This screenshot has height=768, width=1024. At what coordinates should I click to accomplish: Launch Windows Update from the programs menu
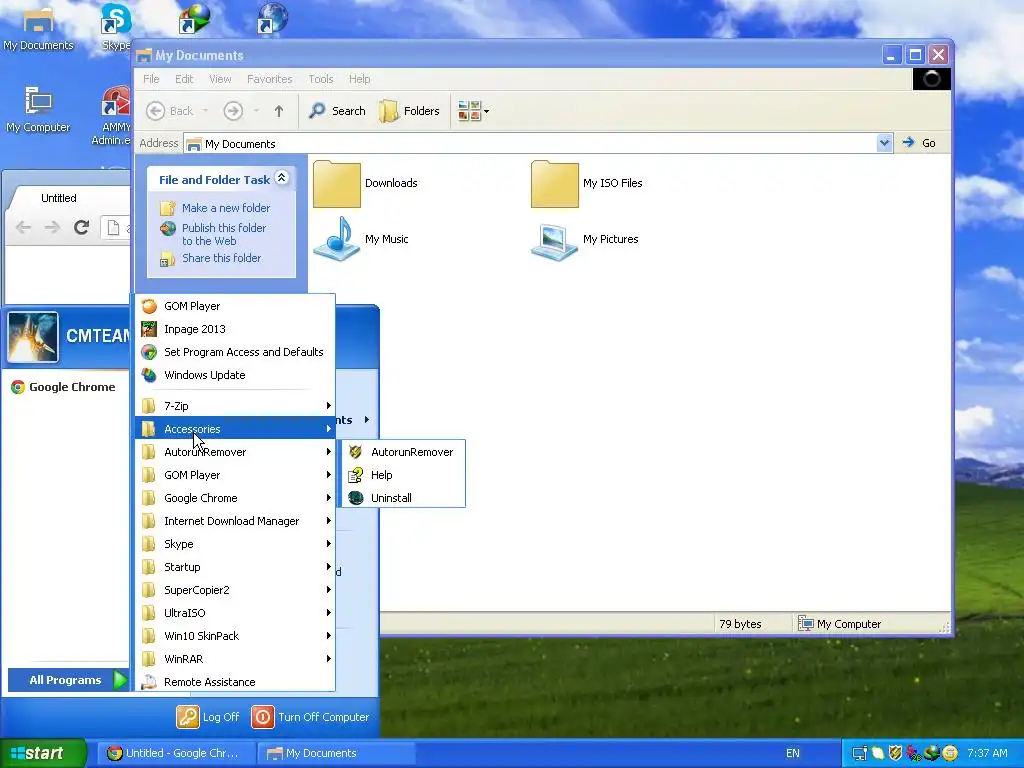coord(235,375)
